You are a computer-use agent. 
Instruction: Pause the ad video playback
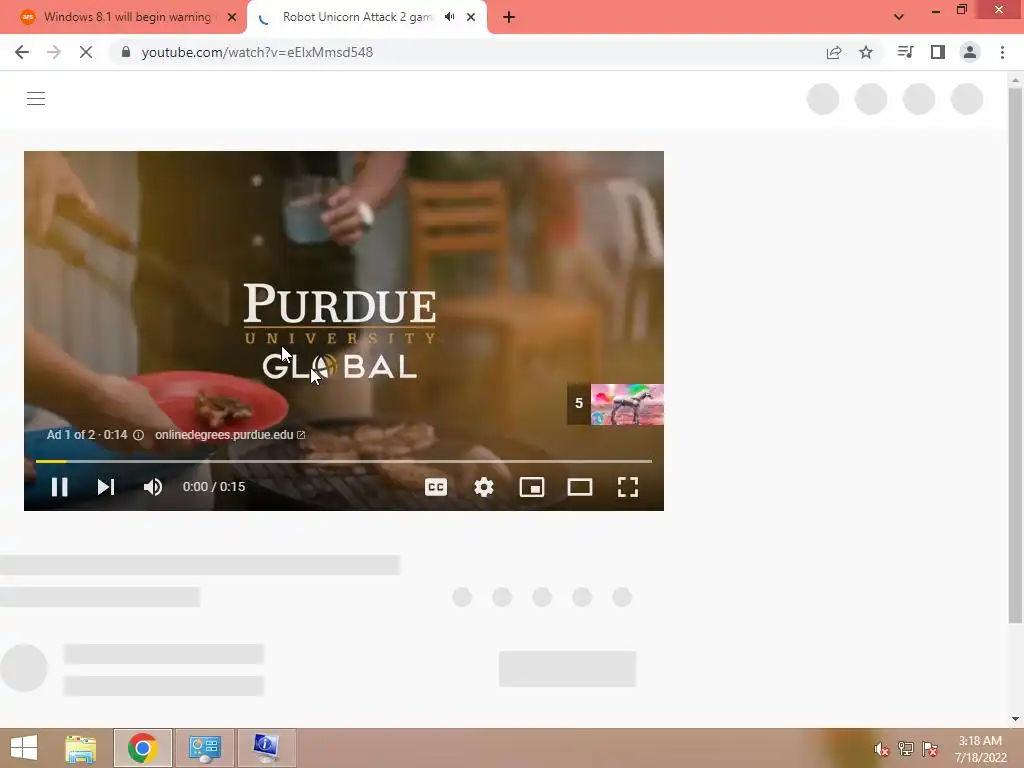click(x=59, y=487)
